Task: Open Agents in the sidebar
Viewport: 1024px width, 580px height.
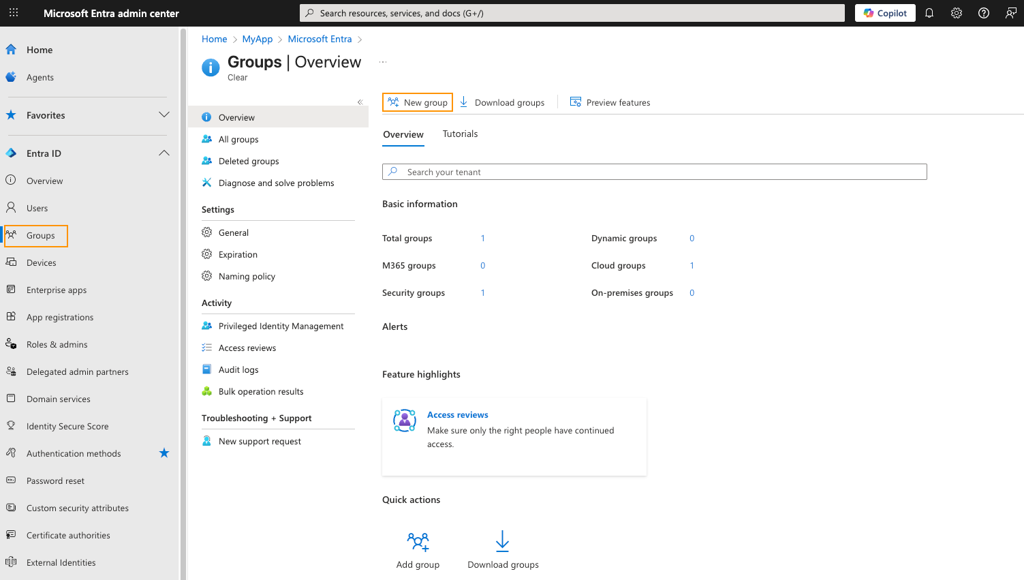Action: (x=40, y=77)
